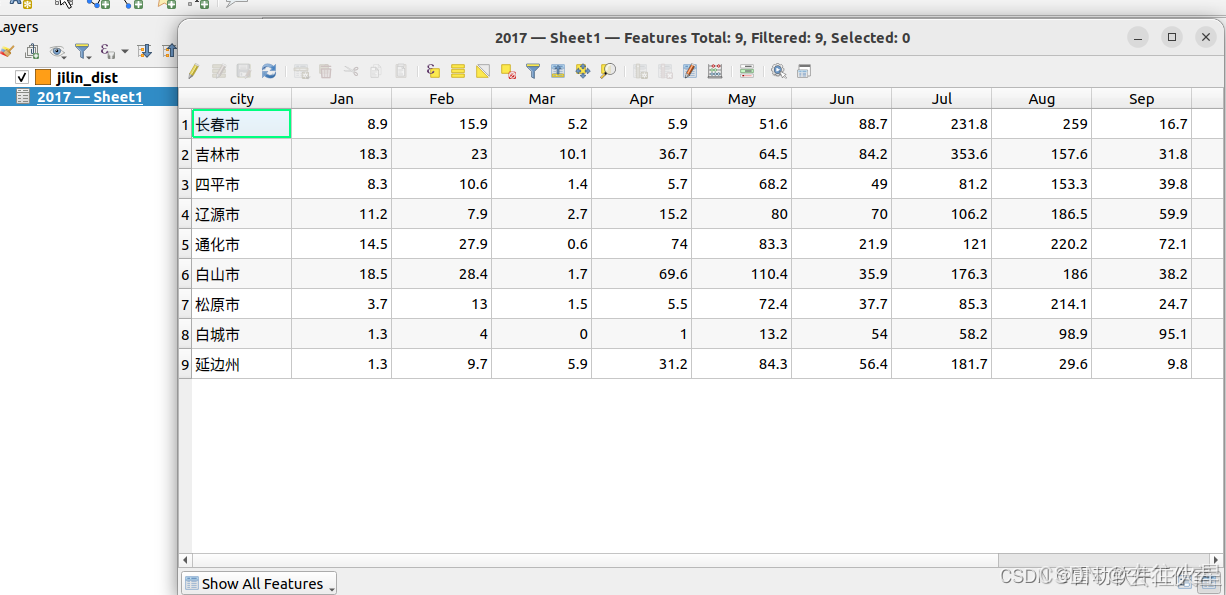Screen dimensions: 1226x595
Task: Open arrow beside filter-by-expression icon
Action: [x=125, y=51]
